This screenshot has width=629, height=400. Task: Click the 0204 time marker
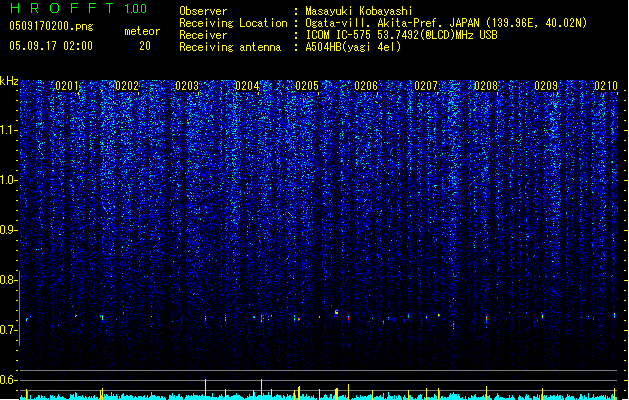(x=247, y=86)
